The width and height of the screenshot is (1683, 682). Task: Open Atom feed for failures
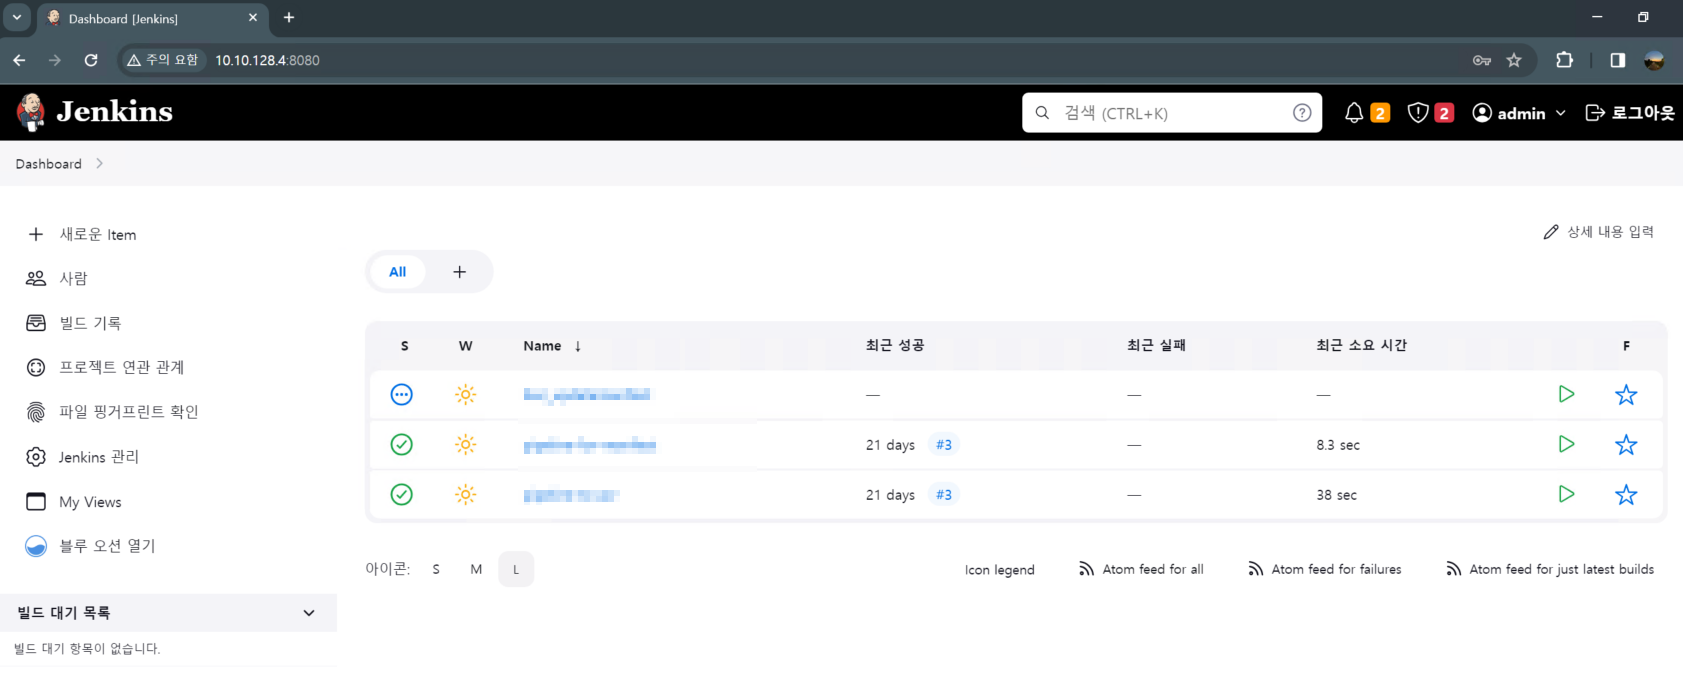click(x=1324, y=569)
